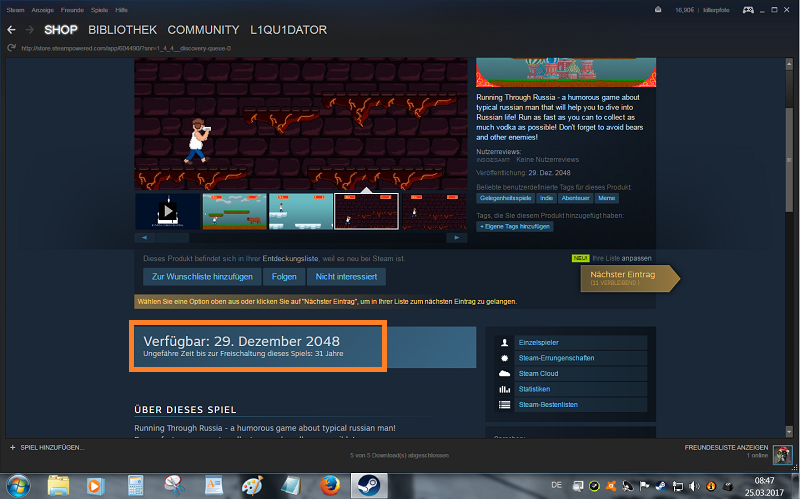Image resolution: width=800 pixels, height=499 pixels.
Task: Open the Anzeige menu
Action: (x=42, y=10)
